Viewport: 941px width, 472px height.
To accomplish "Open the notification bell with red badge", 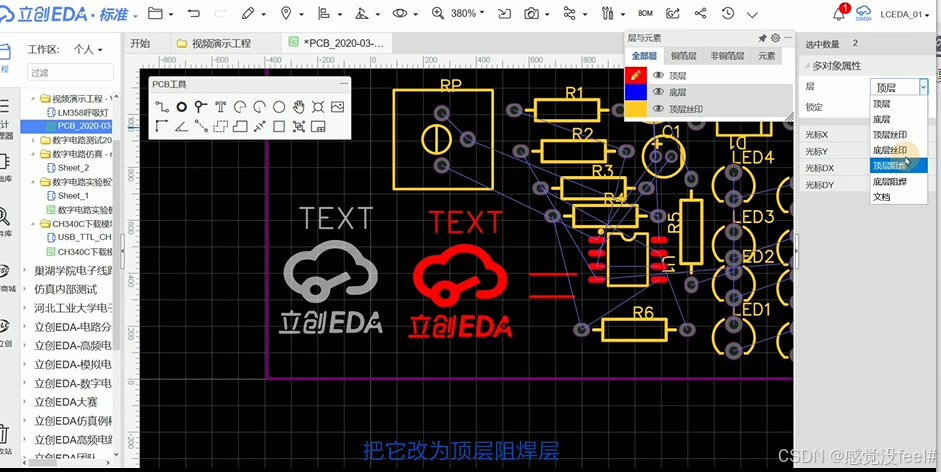I will pyautogui.click(x=840, y=13).
